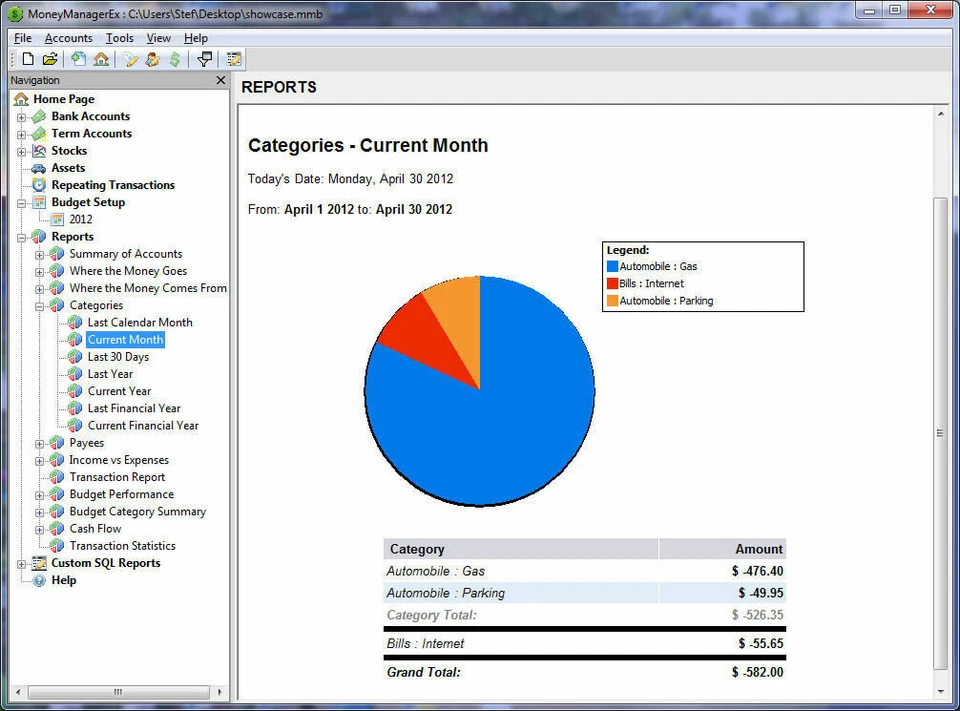Open the Currency dialog via dollar icon
The width and height of the screenshot is (960, 711).
click(173, 59)
